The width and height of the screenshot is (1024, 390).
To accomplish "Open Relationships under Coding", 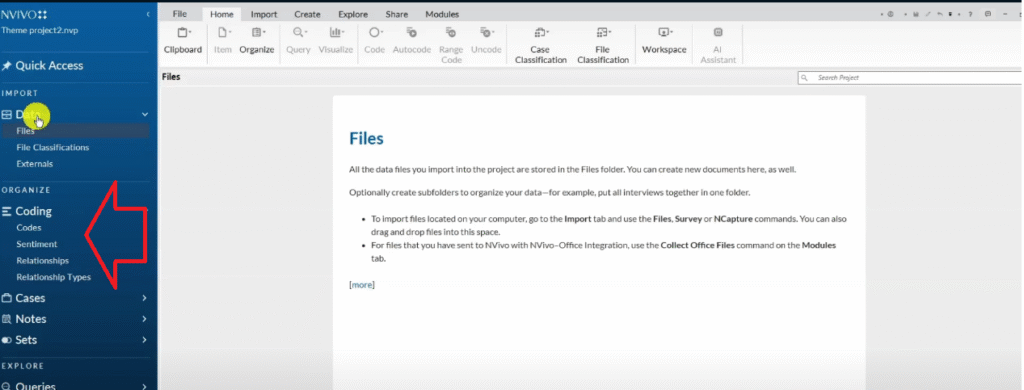I will [x=42, y=261].
